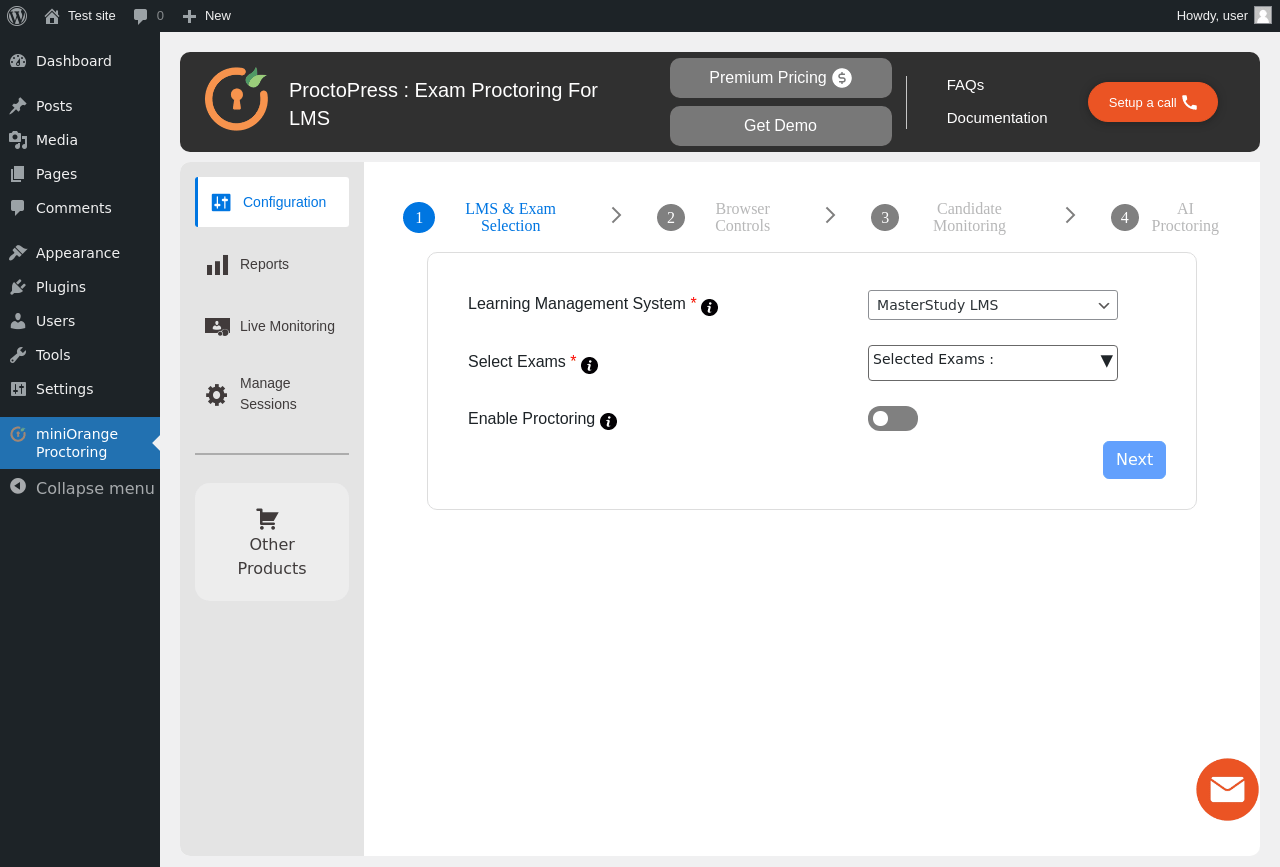Open the Other Products card

(x=272, y=542)
